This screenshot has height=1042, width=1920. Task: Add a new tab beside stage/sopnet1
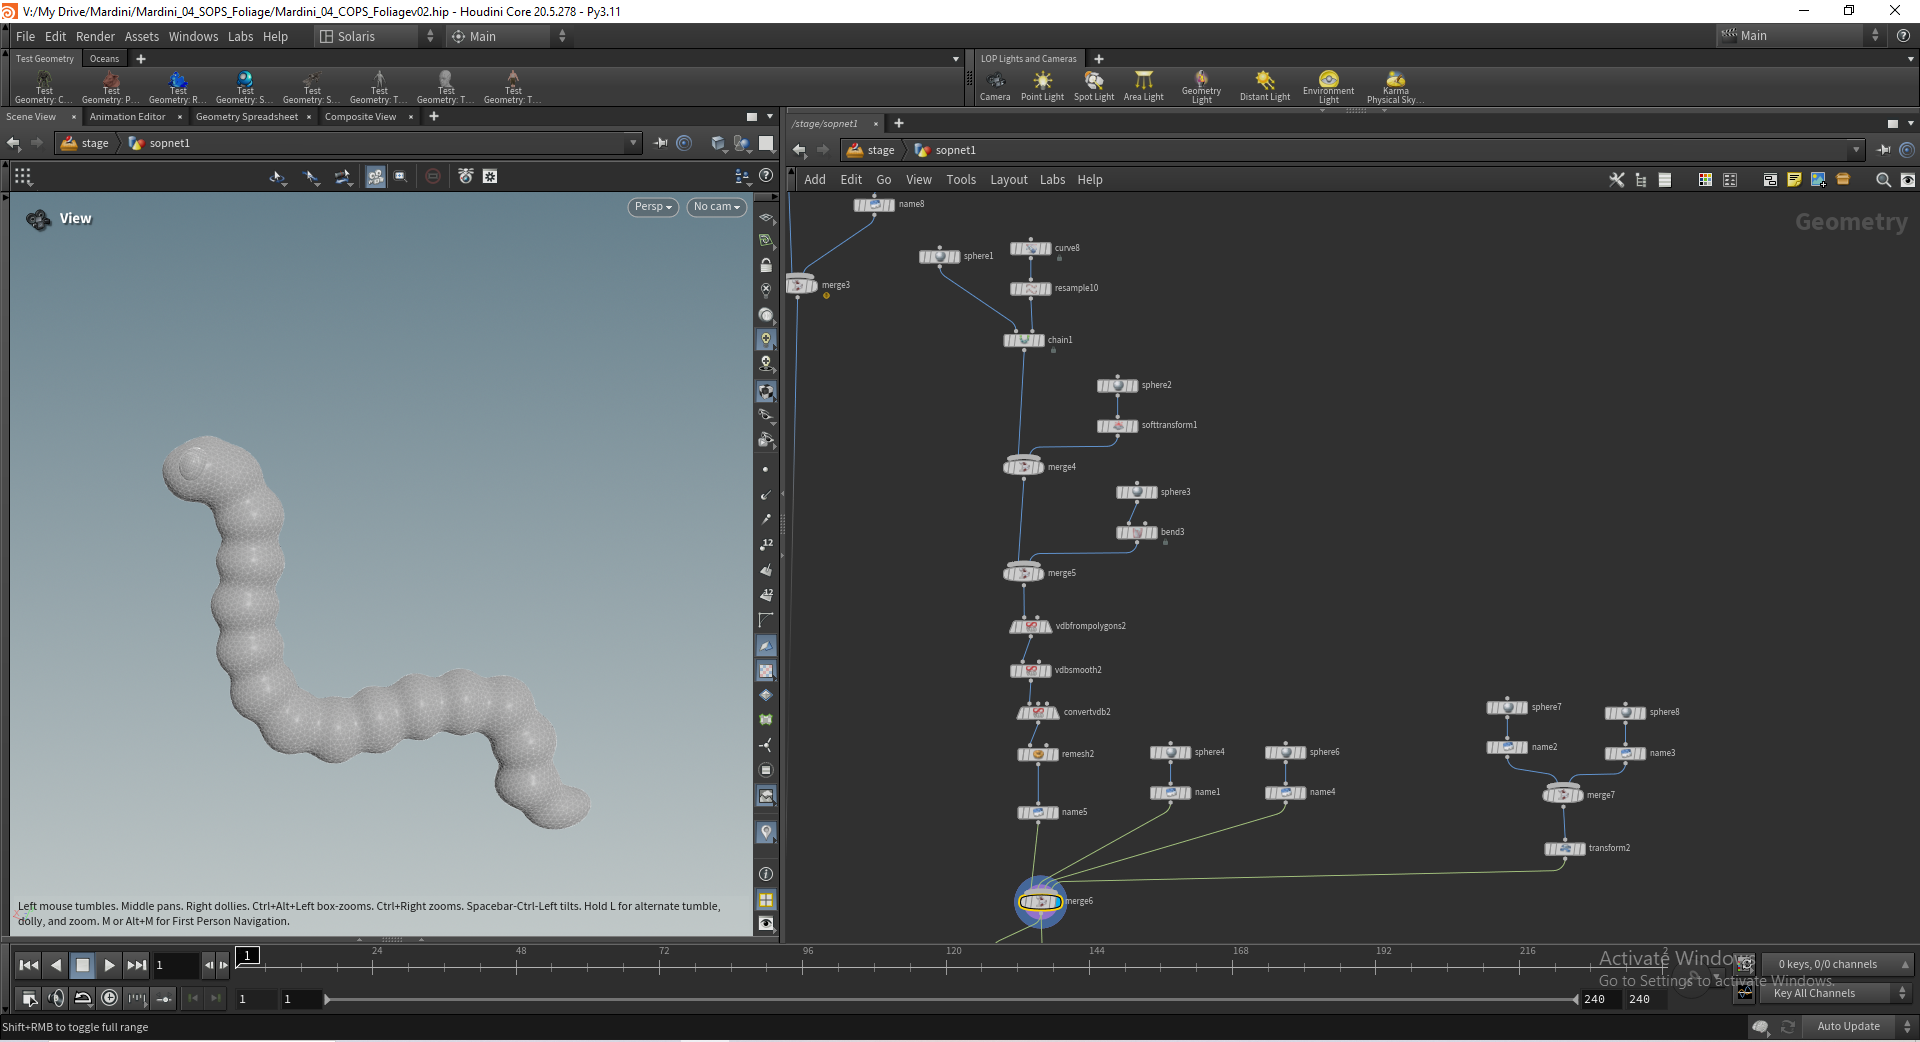tap(899, 123)
